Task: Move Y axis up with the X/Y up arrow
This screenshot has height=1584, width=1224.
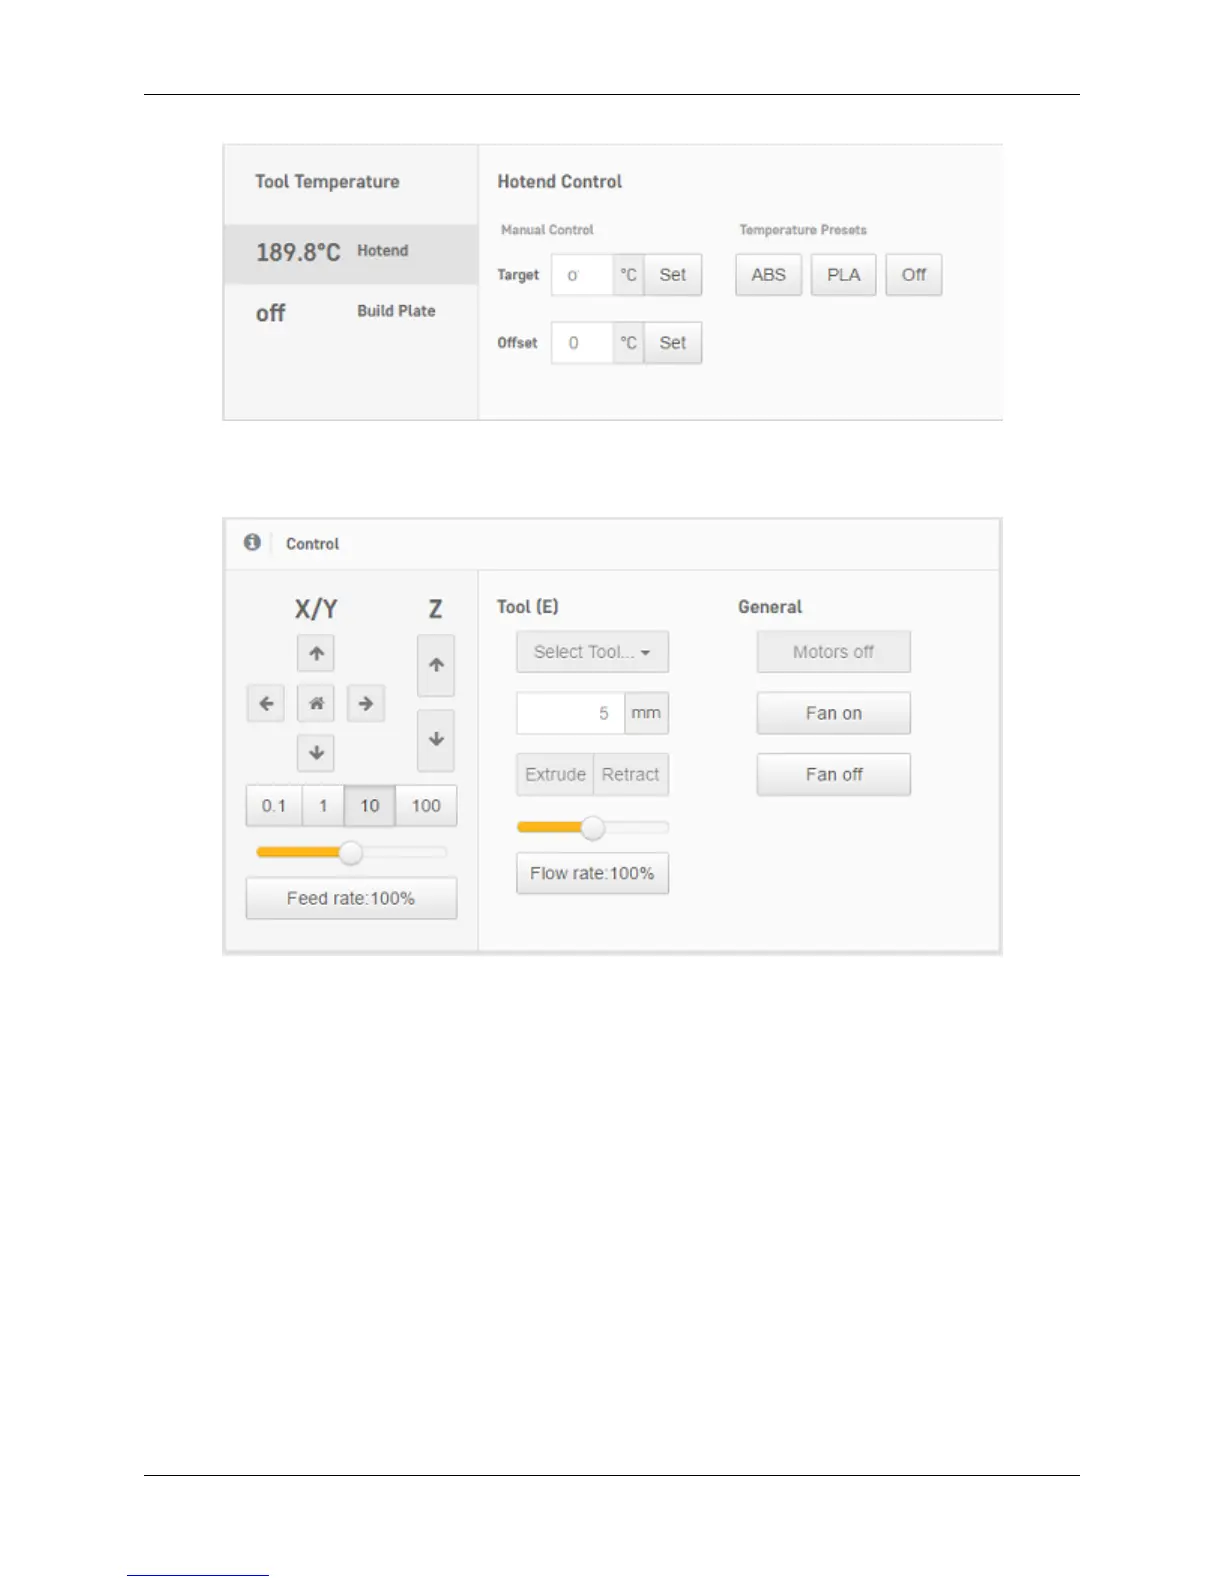Action: click(x=316, y=654)
